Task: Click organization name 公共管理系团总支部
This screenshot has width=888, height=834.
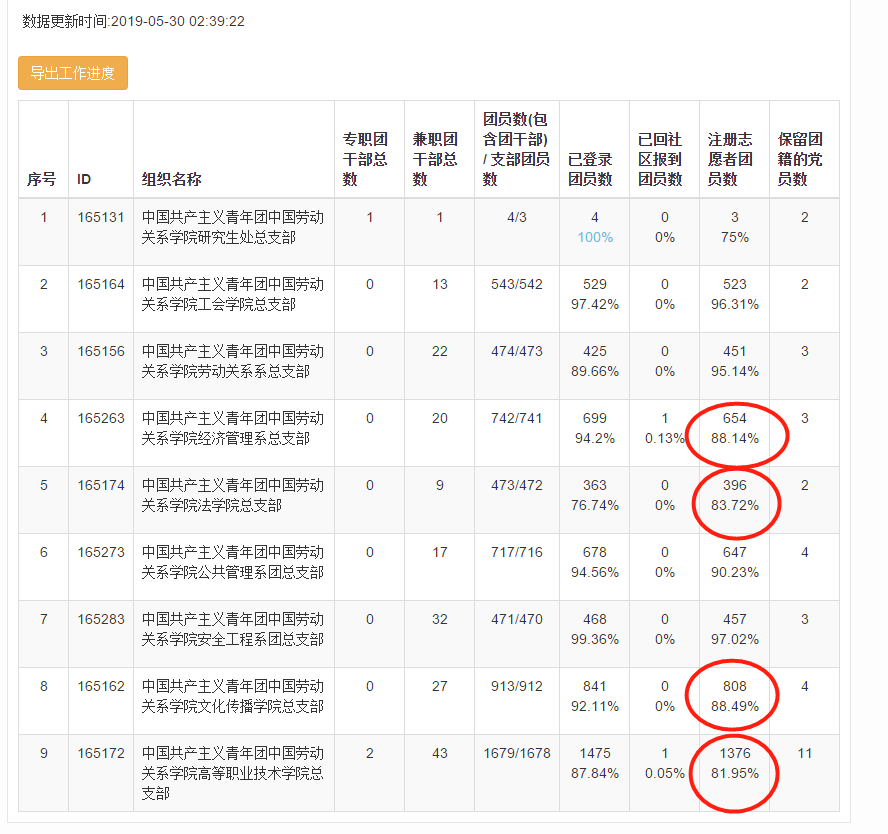Action: pos(232,562)
